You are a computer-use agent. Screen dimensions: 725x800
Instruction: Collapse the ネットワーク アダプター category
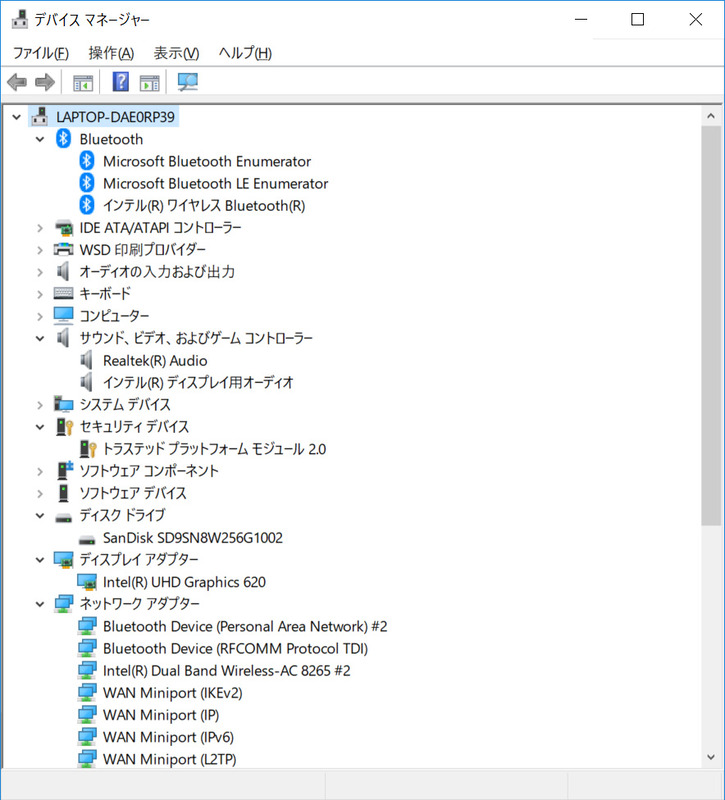(x=40, y=604)
